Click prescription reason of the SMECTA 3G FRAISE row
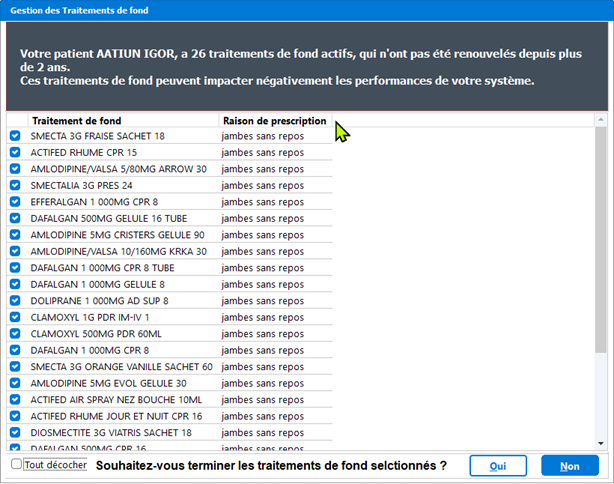Viewport: 614px width, 484px height. (x=262, y=136)
